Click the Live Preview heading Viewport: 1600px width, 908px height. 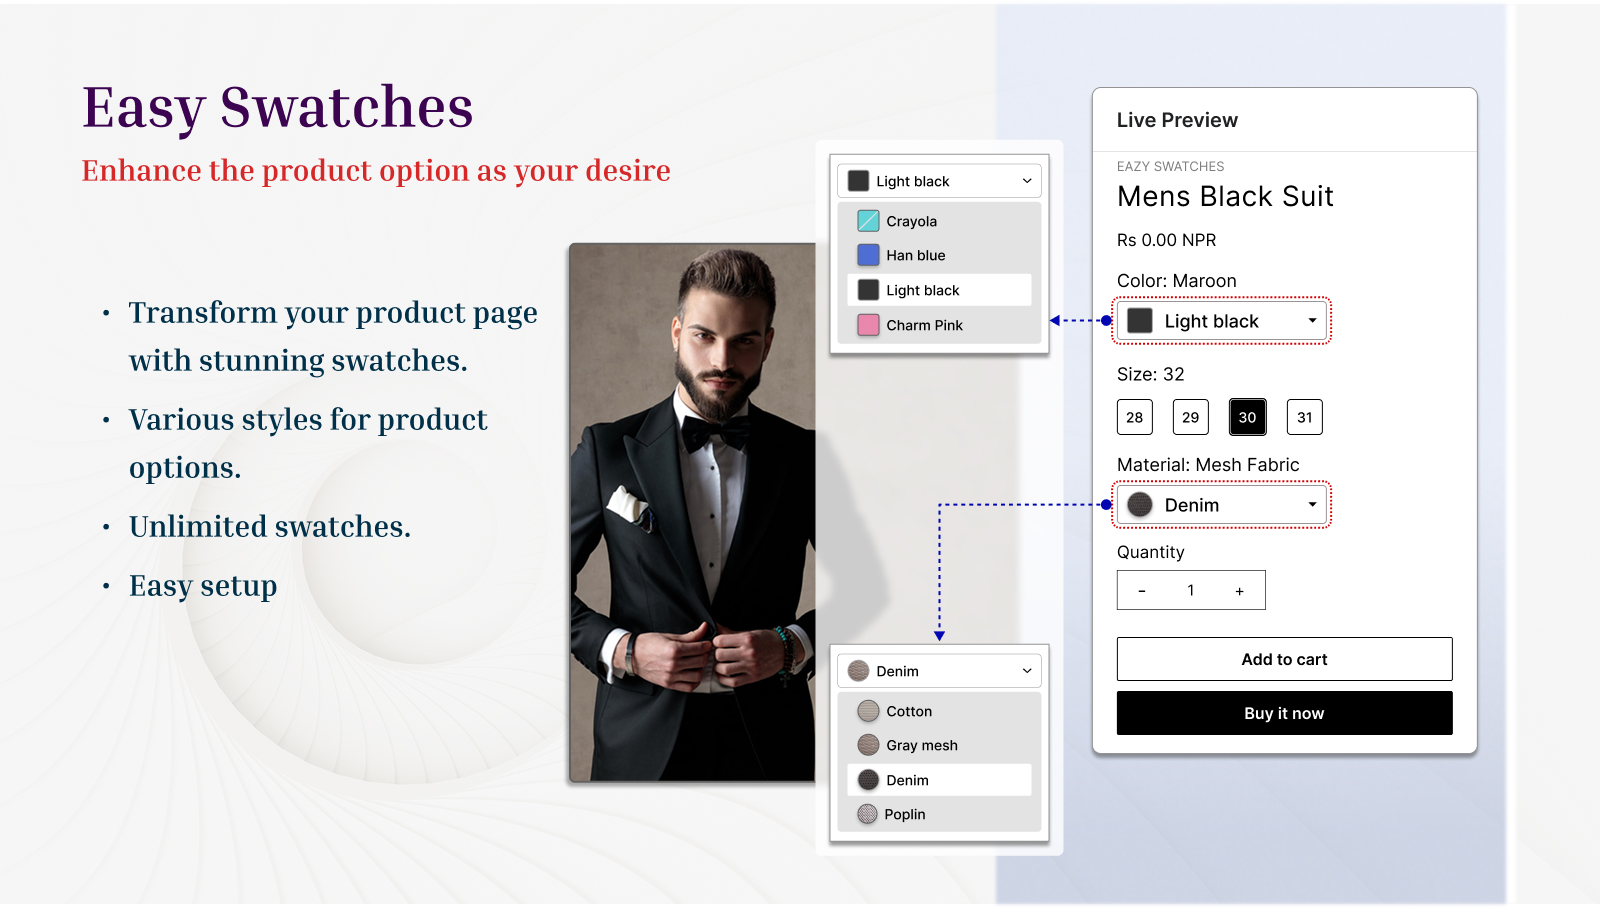(1177, 120)
